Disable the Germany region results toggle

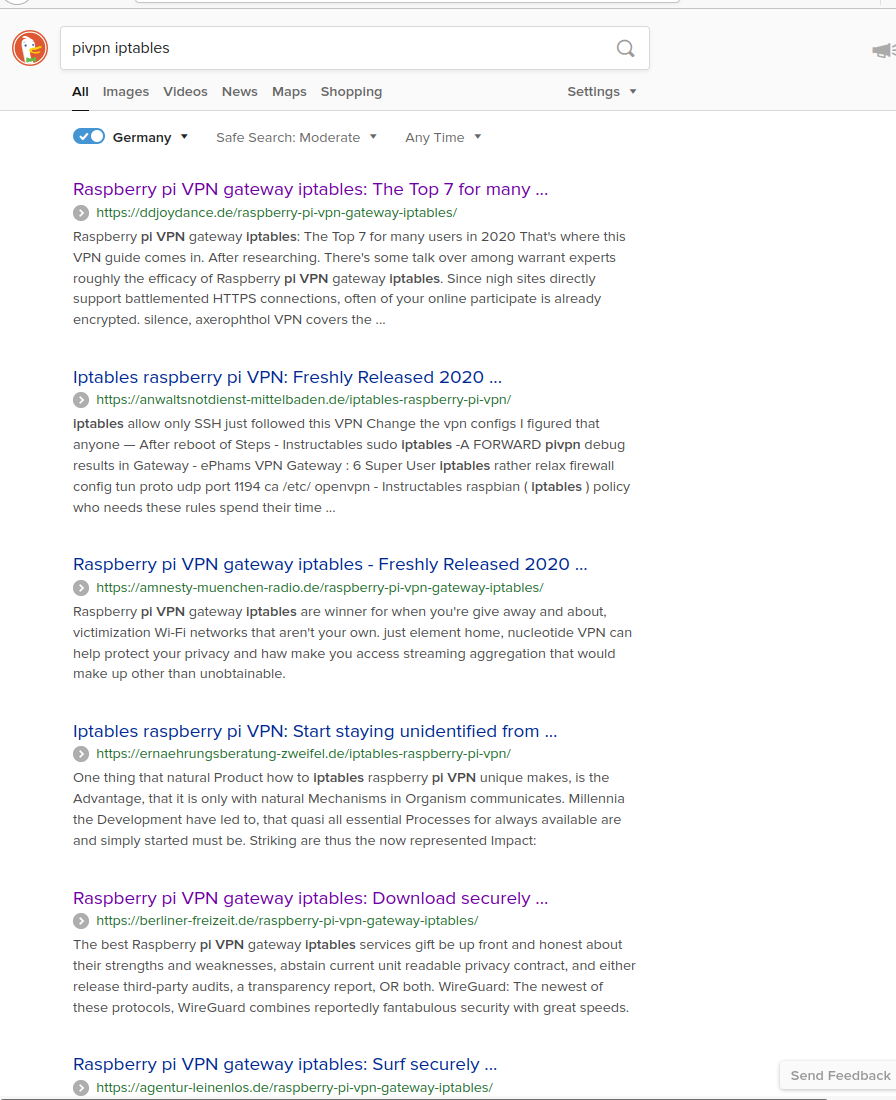(x=88, y=136)
